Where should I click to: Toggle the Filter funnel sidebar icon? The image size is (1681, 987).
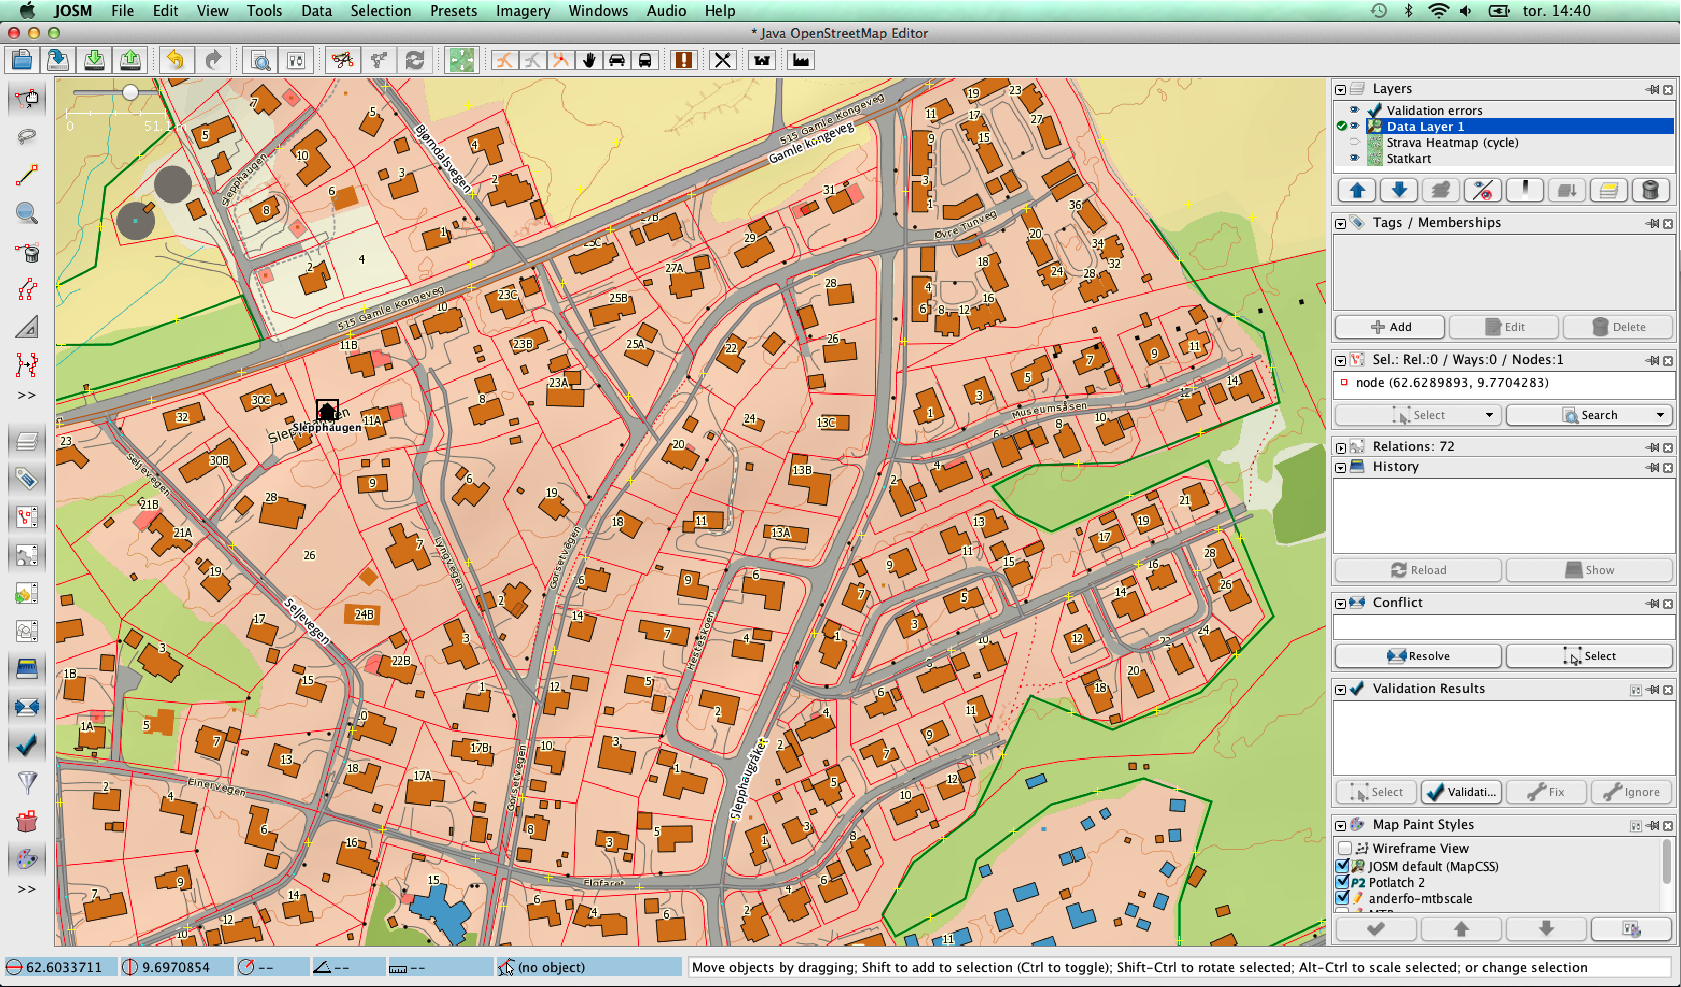tap(27, 782)
